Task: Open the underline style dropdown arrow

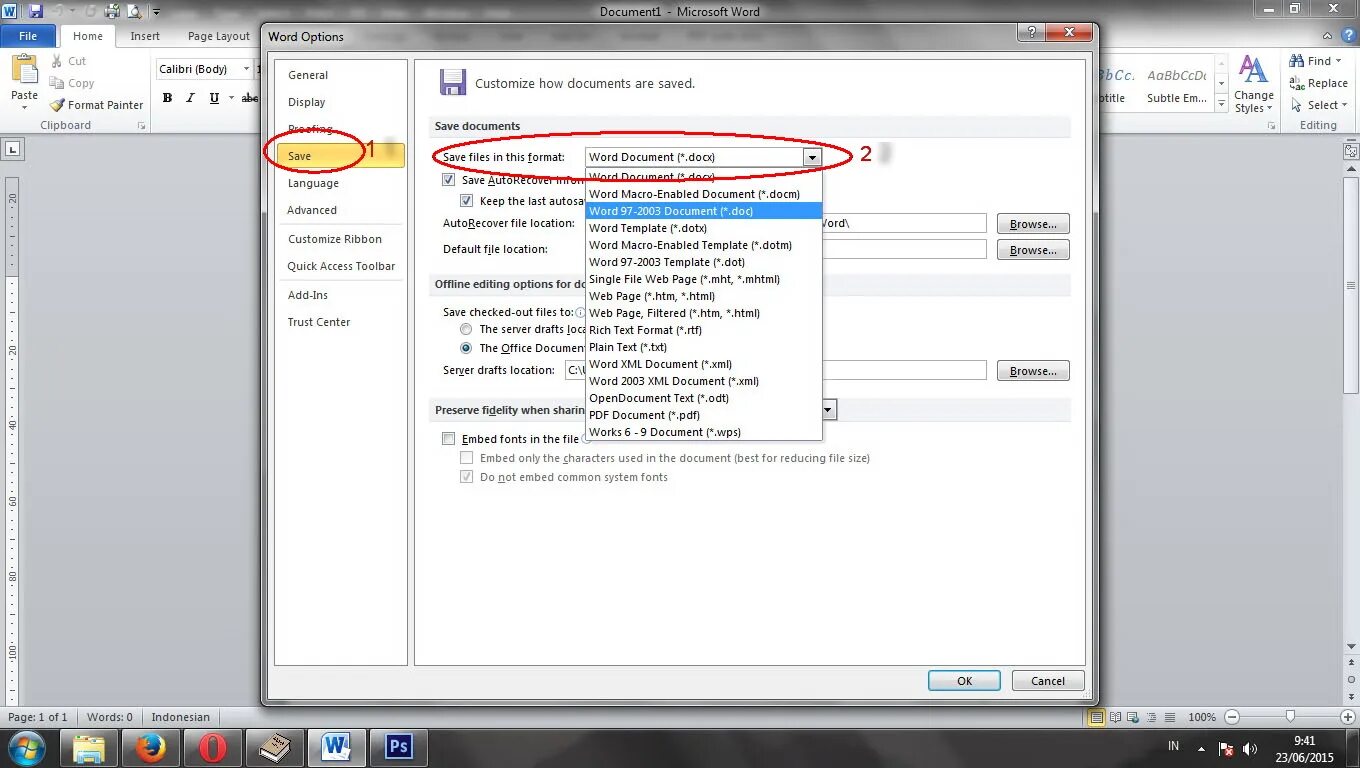Action: [x=230, y=98]
